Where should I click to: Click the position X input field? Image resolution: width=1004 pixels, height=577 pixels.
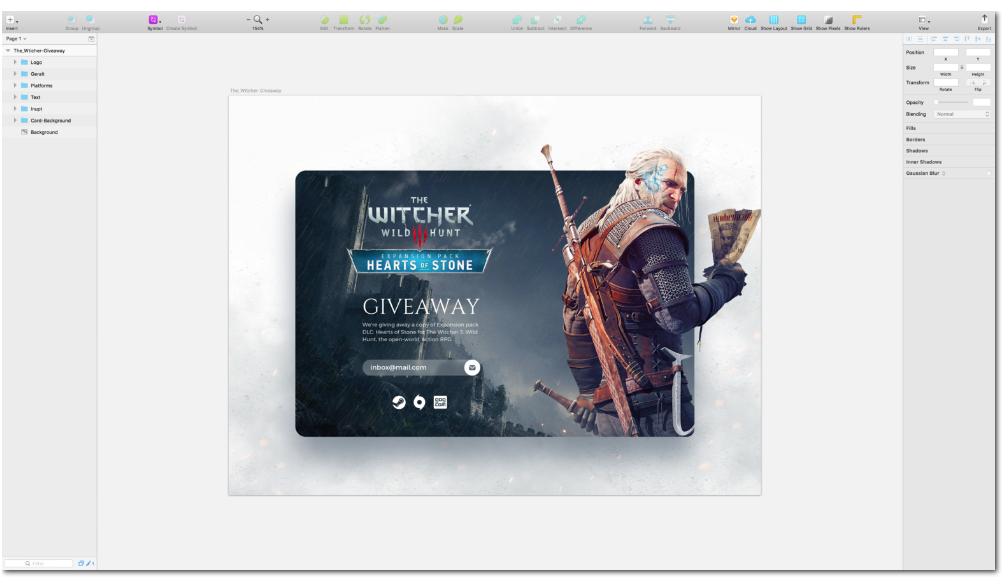945,53
